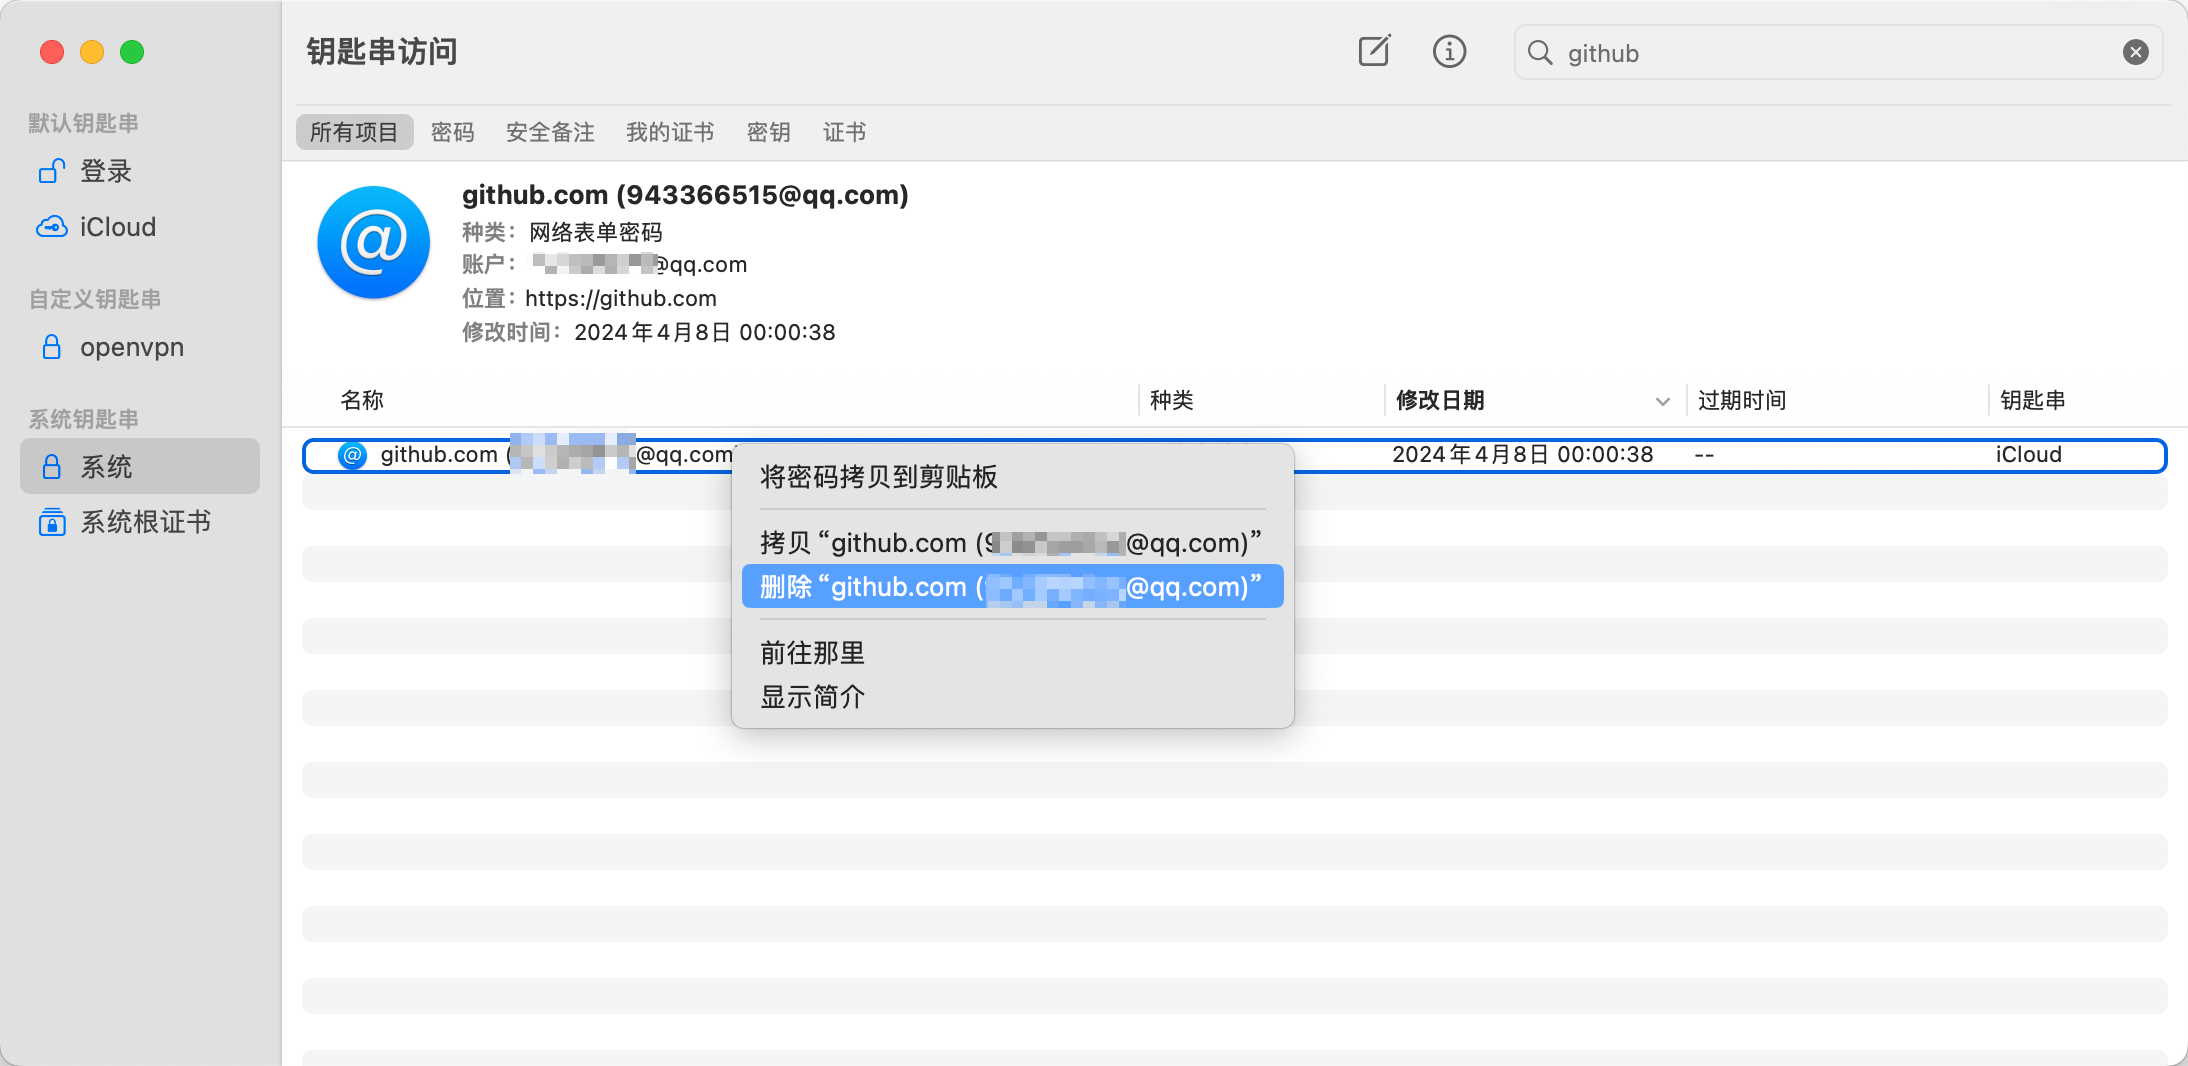
Task: Zoom the window with the green button
Action: [x=132, y=52]
